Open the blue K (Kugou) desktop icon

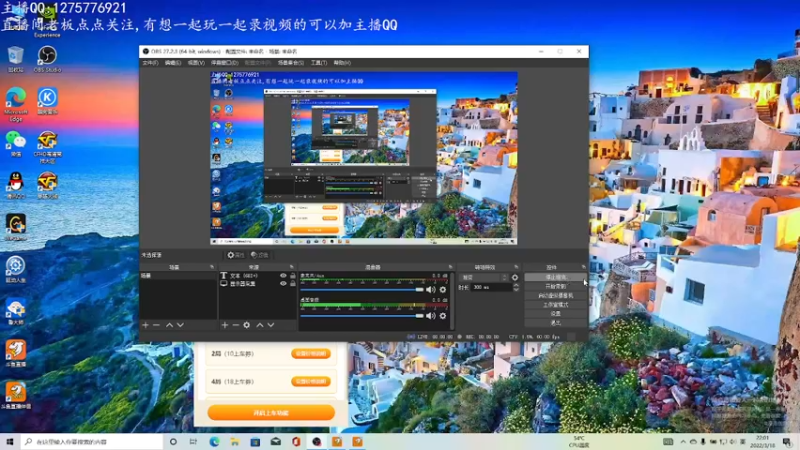pos(47,101)
